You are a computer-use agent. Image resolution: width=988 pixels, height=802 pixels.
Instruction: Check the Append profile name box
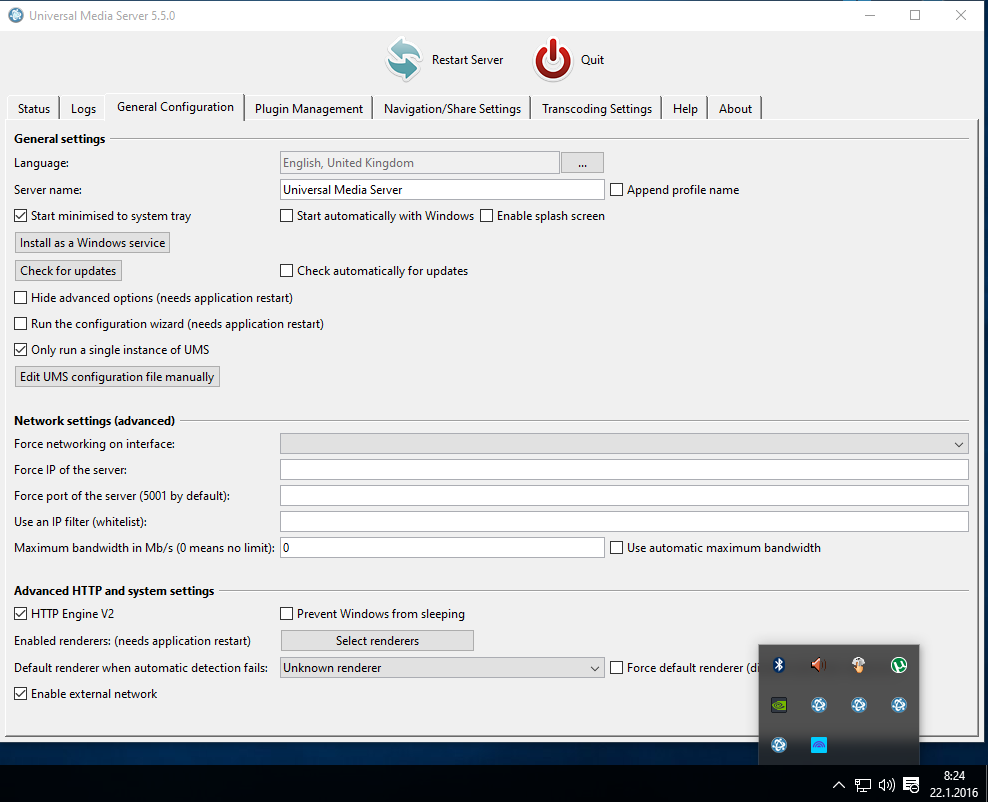coord(617,190)
